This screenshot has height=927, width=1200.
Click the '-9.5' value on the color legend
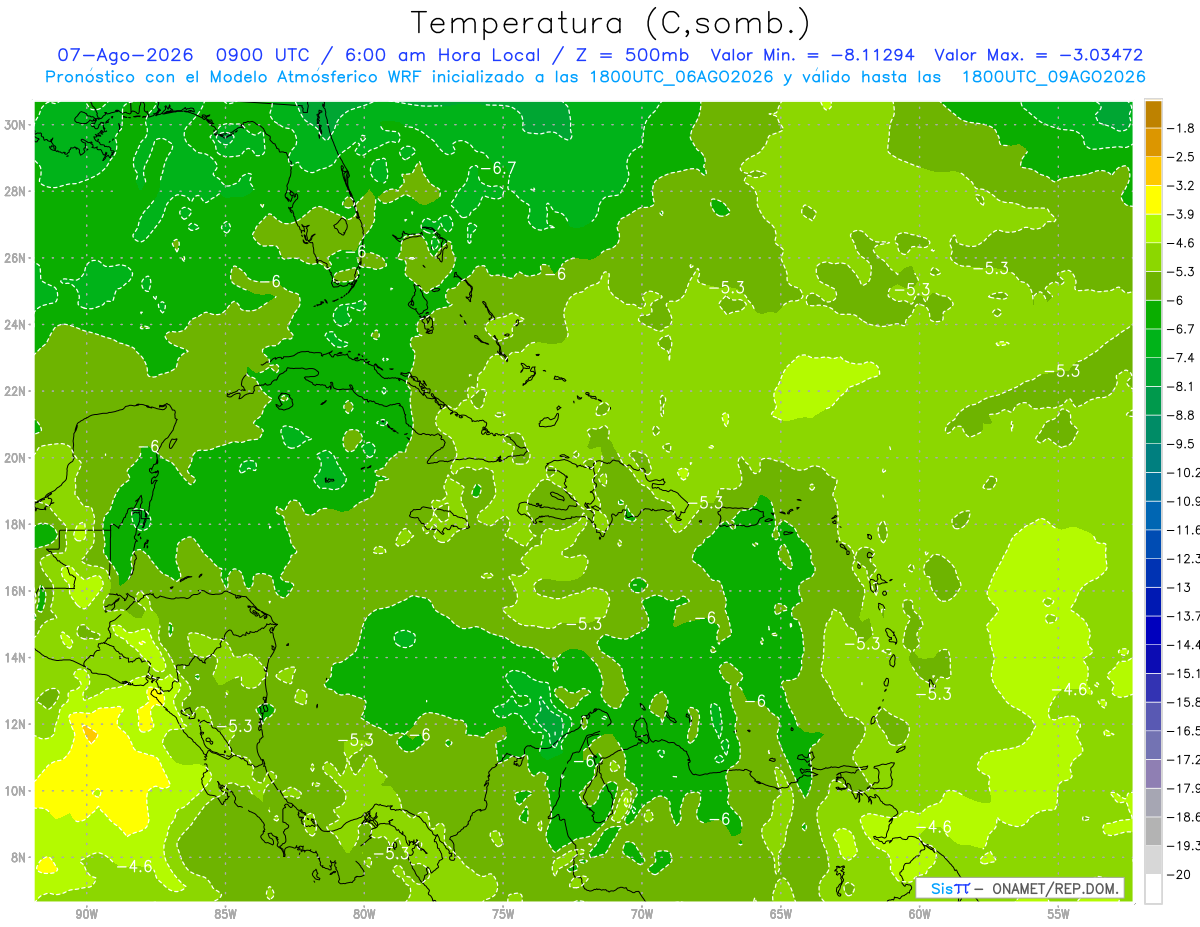[1181, 444]
